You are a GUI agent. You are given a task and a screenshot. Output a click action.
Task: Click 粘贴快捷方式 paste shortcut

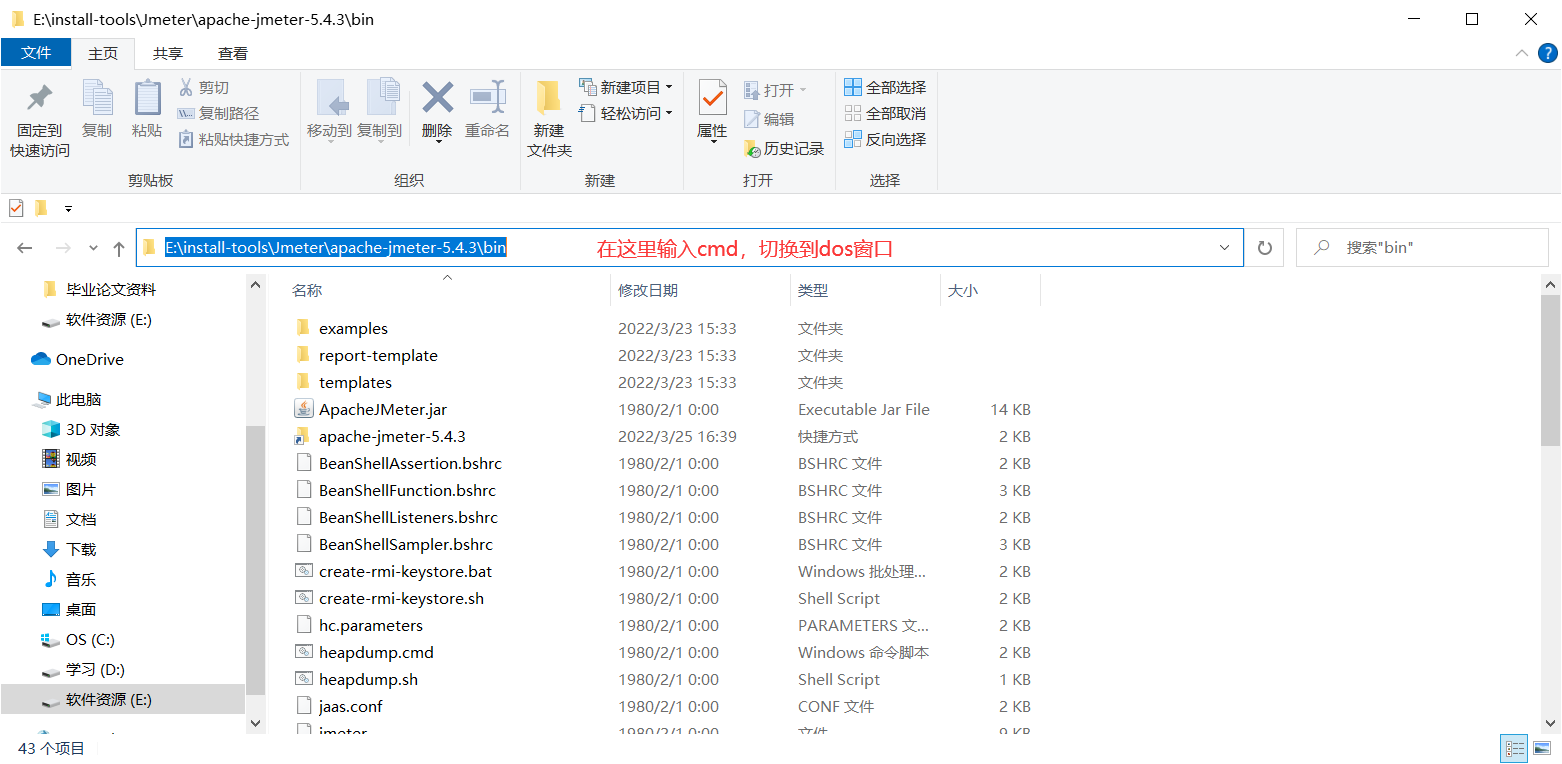pyautogui.click(x=233, y=140)
